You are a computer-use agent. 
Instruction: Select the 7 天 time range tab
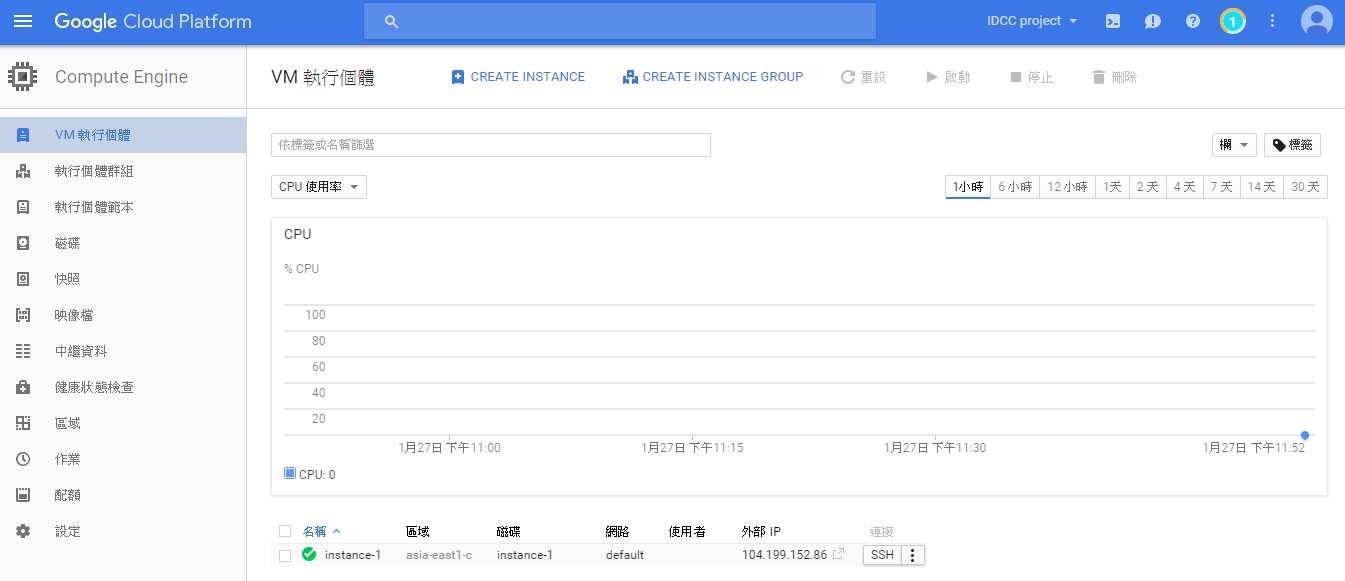click(x=1221, y=187)
